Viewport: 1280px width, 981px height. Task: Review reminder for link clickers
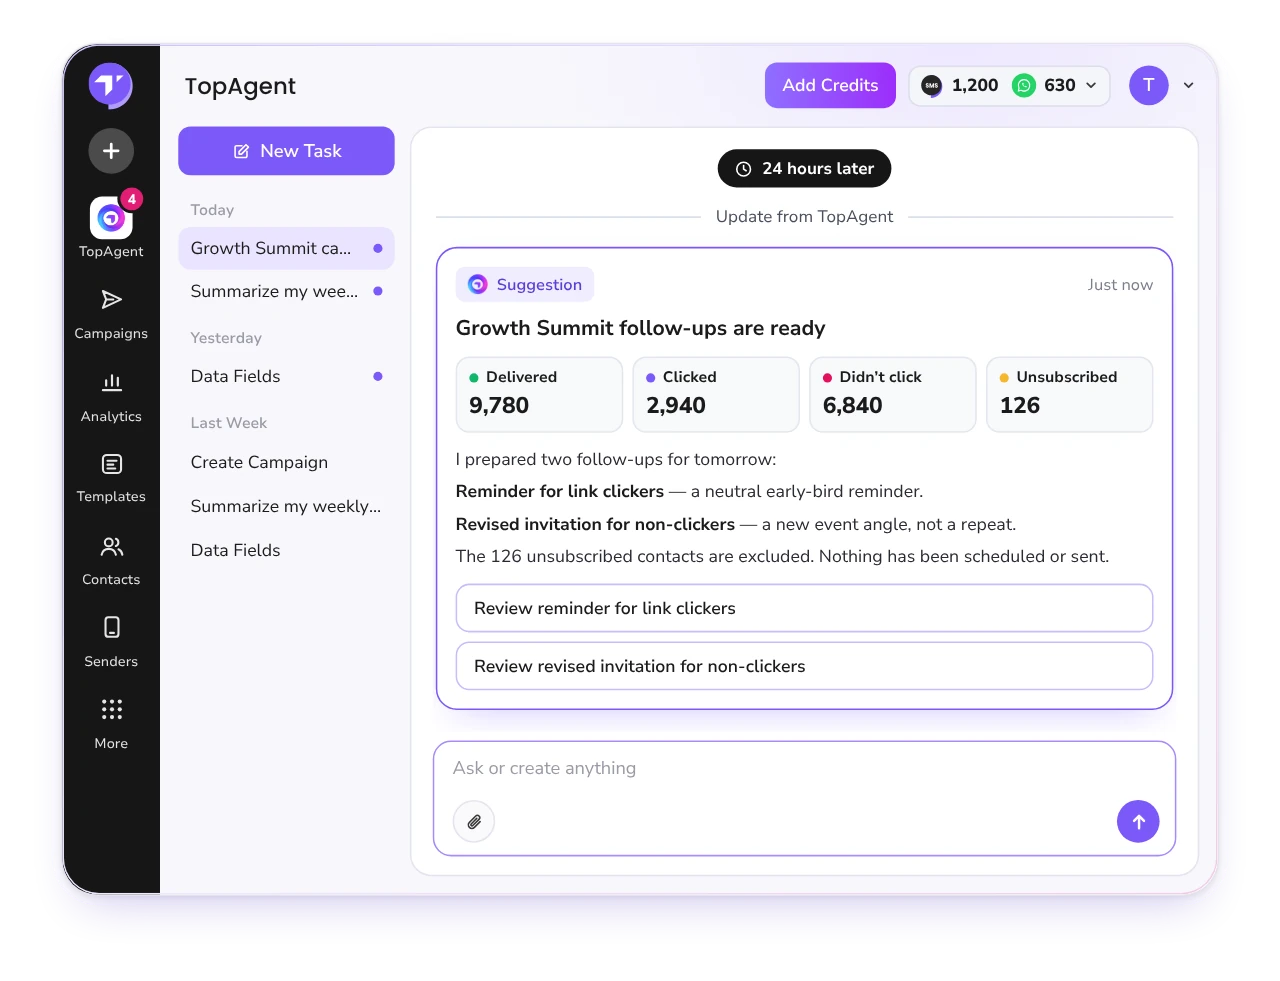pos(804,608)
